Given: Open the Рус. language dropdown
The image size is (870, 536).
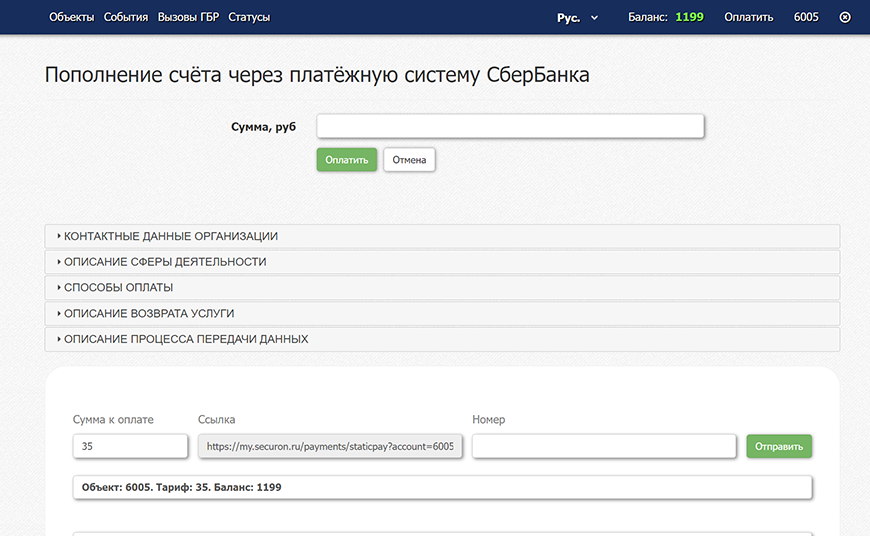Looking at the screenshot, I should (577, 18).
